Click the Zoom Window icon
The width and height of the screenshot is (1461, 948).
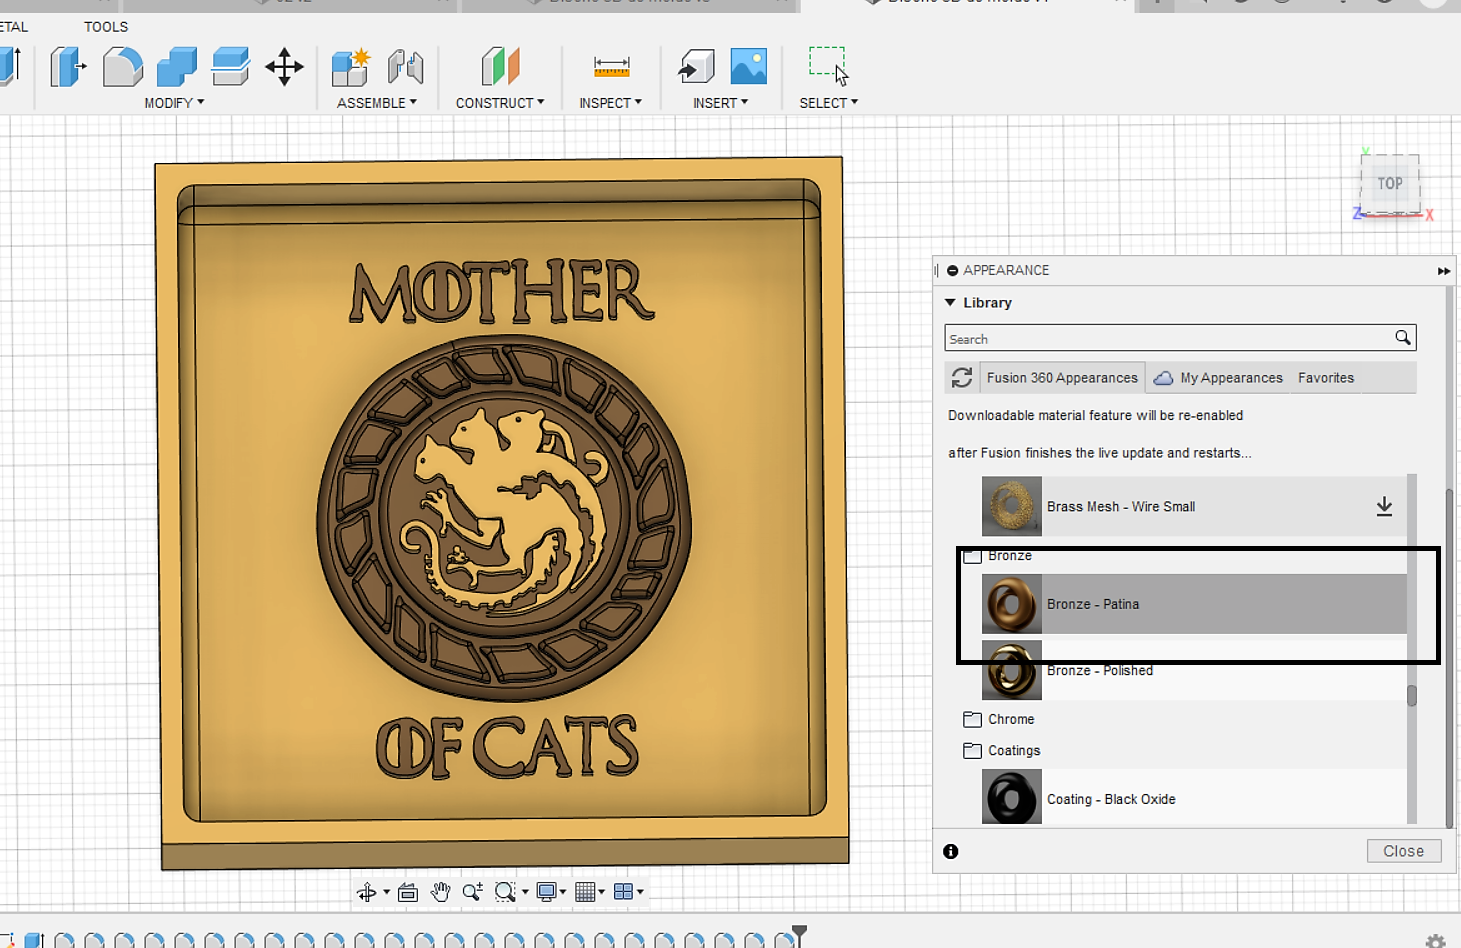click(505, 892)
